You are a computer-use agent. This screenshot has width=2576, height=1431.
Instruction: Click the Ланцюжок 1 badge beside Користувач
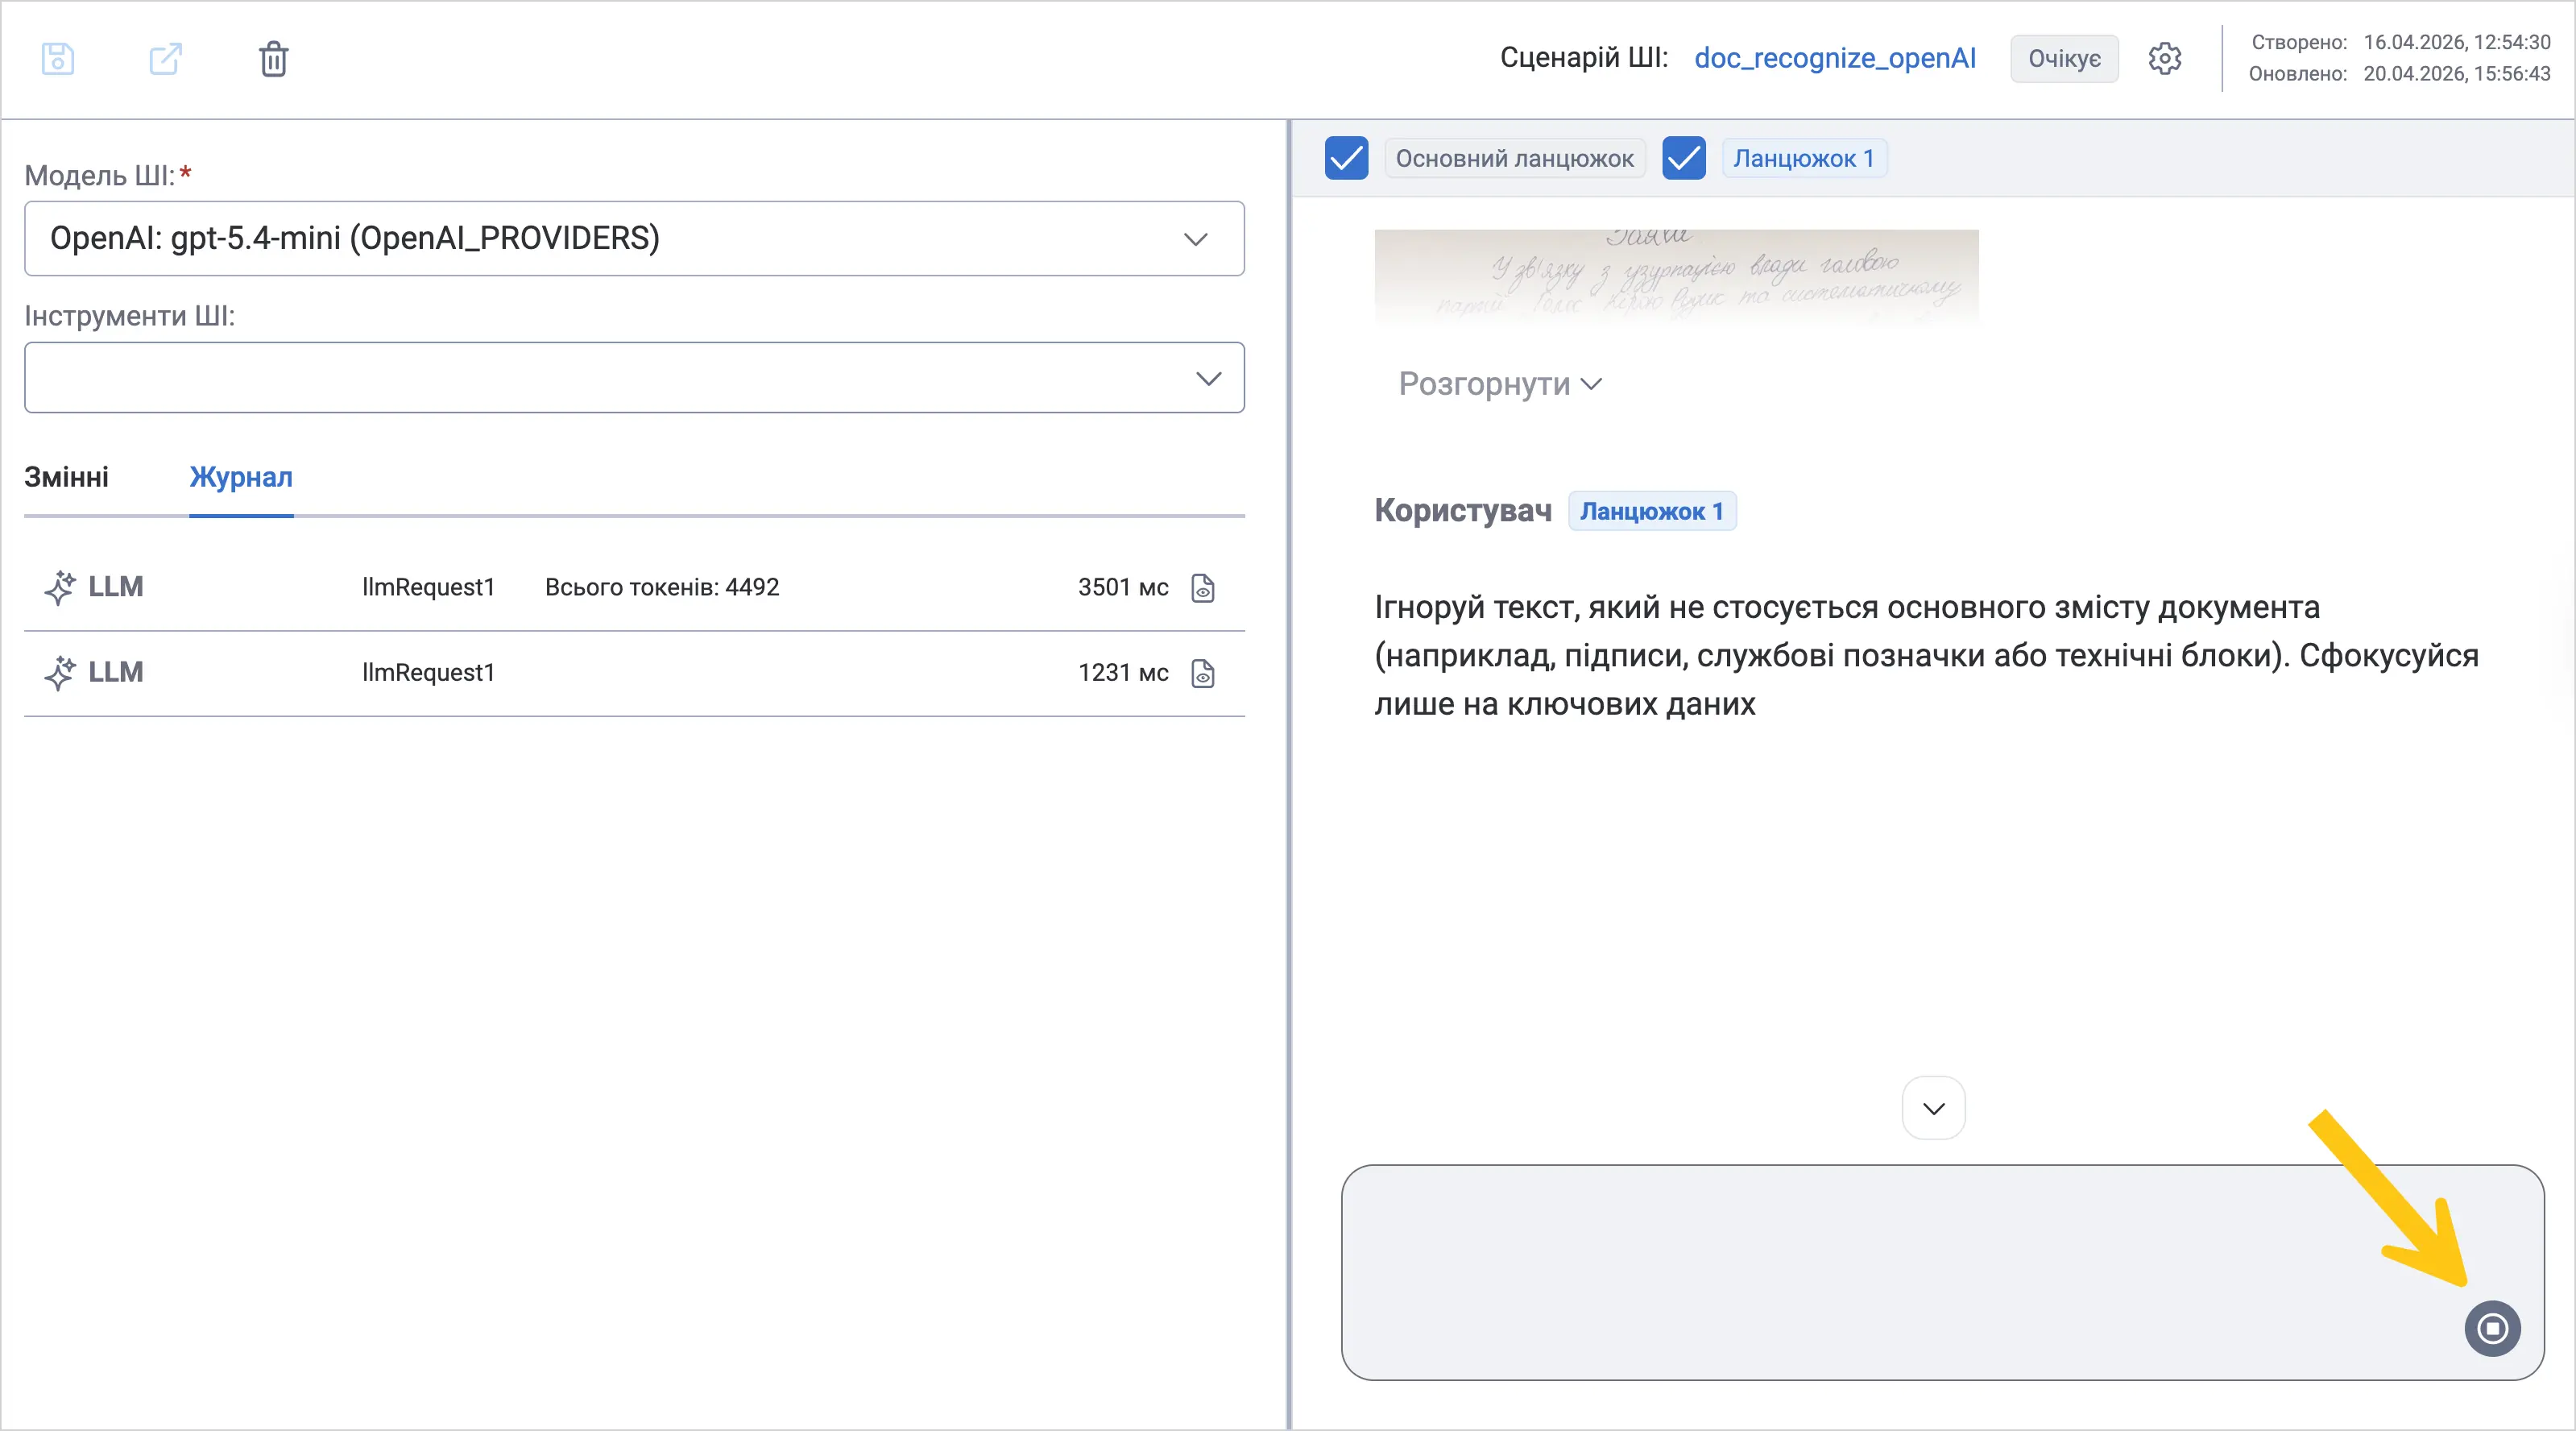tap(1651, 511)
